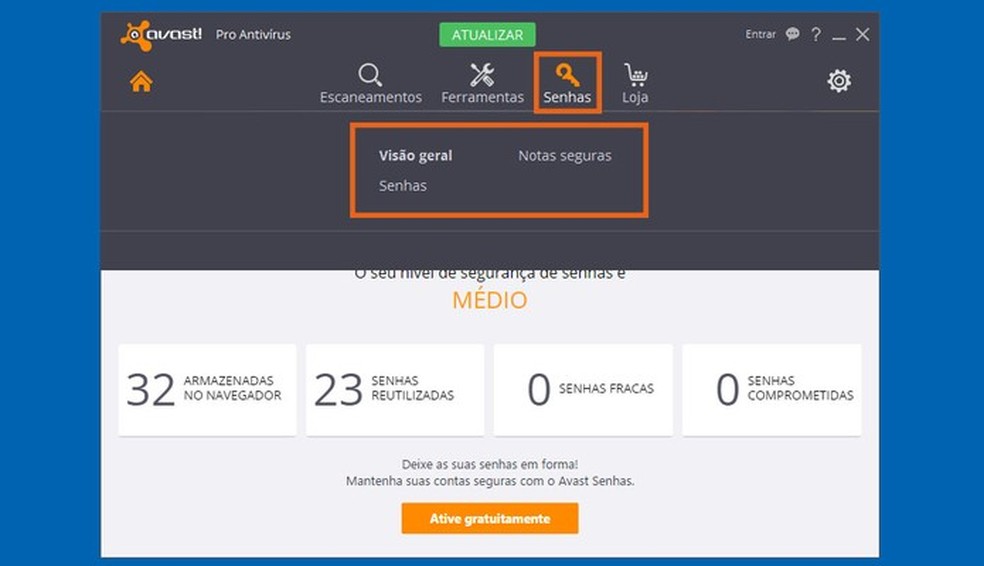
Task: Click the Entrar sign-in link
Action: coord(761,34)
